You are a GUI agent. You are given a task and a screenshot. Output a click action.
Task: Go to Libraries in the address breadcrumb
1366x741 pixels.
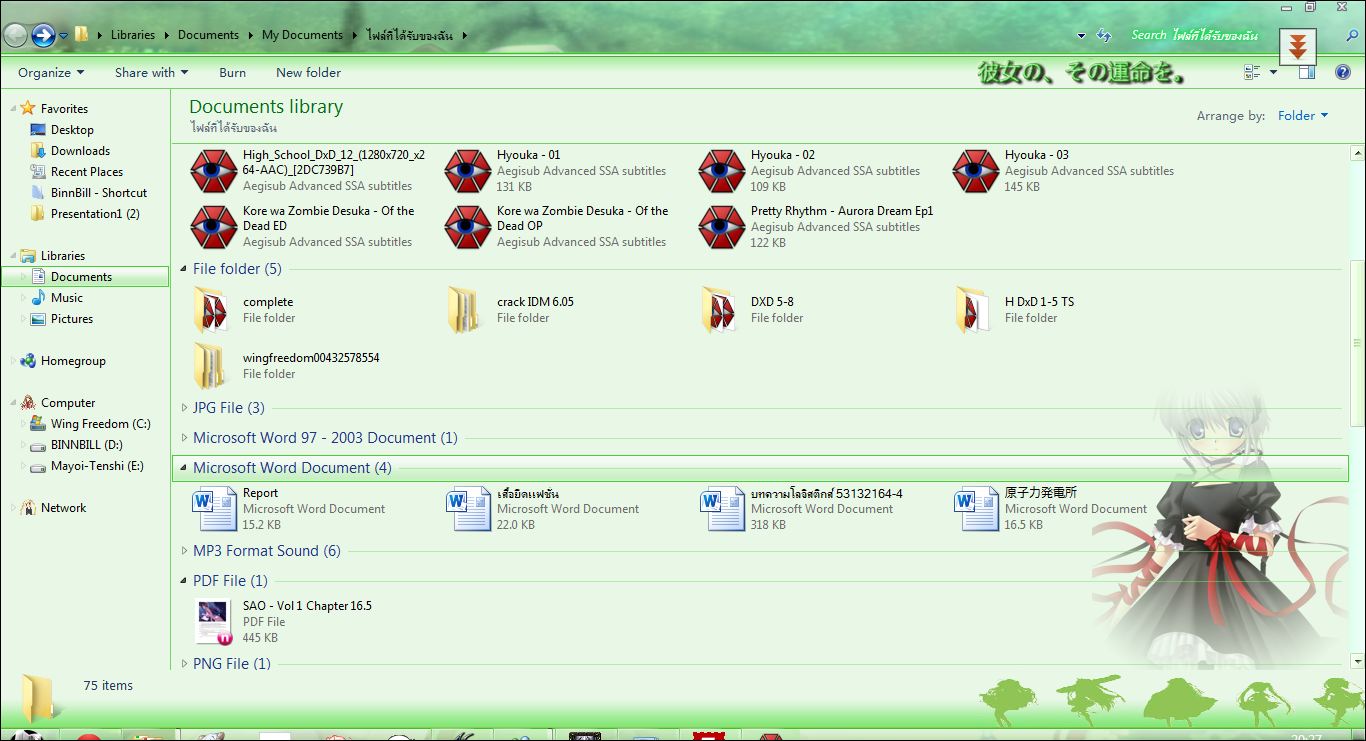tap(133, 35)
